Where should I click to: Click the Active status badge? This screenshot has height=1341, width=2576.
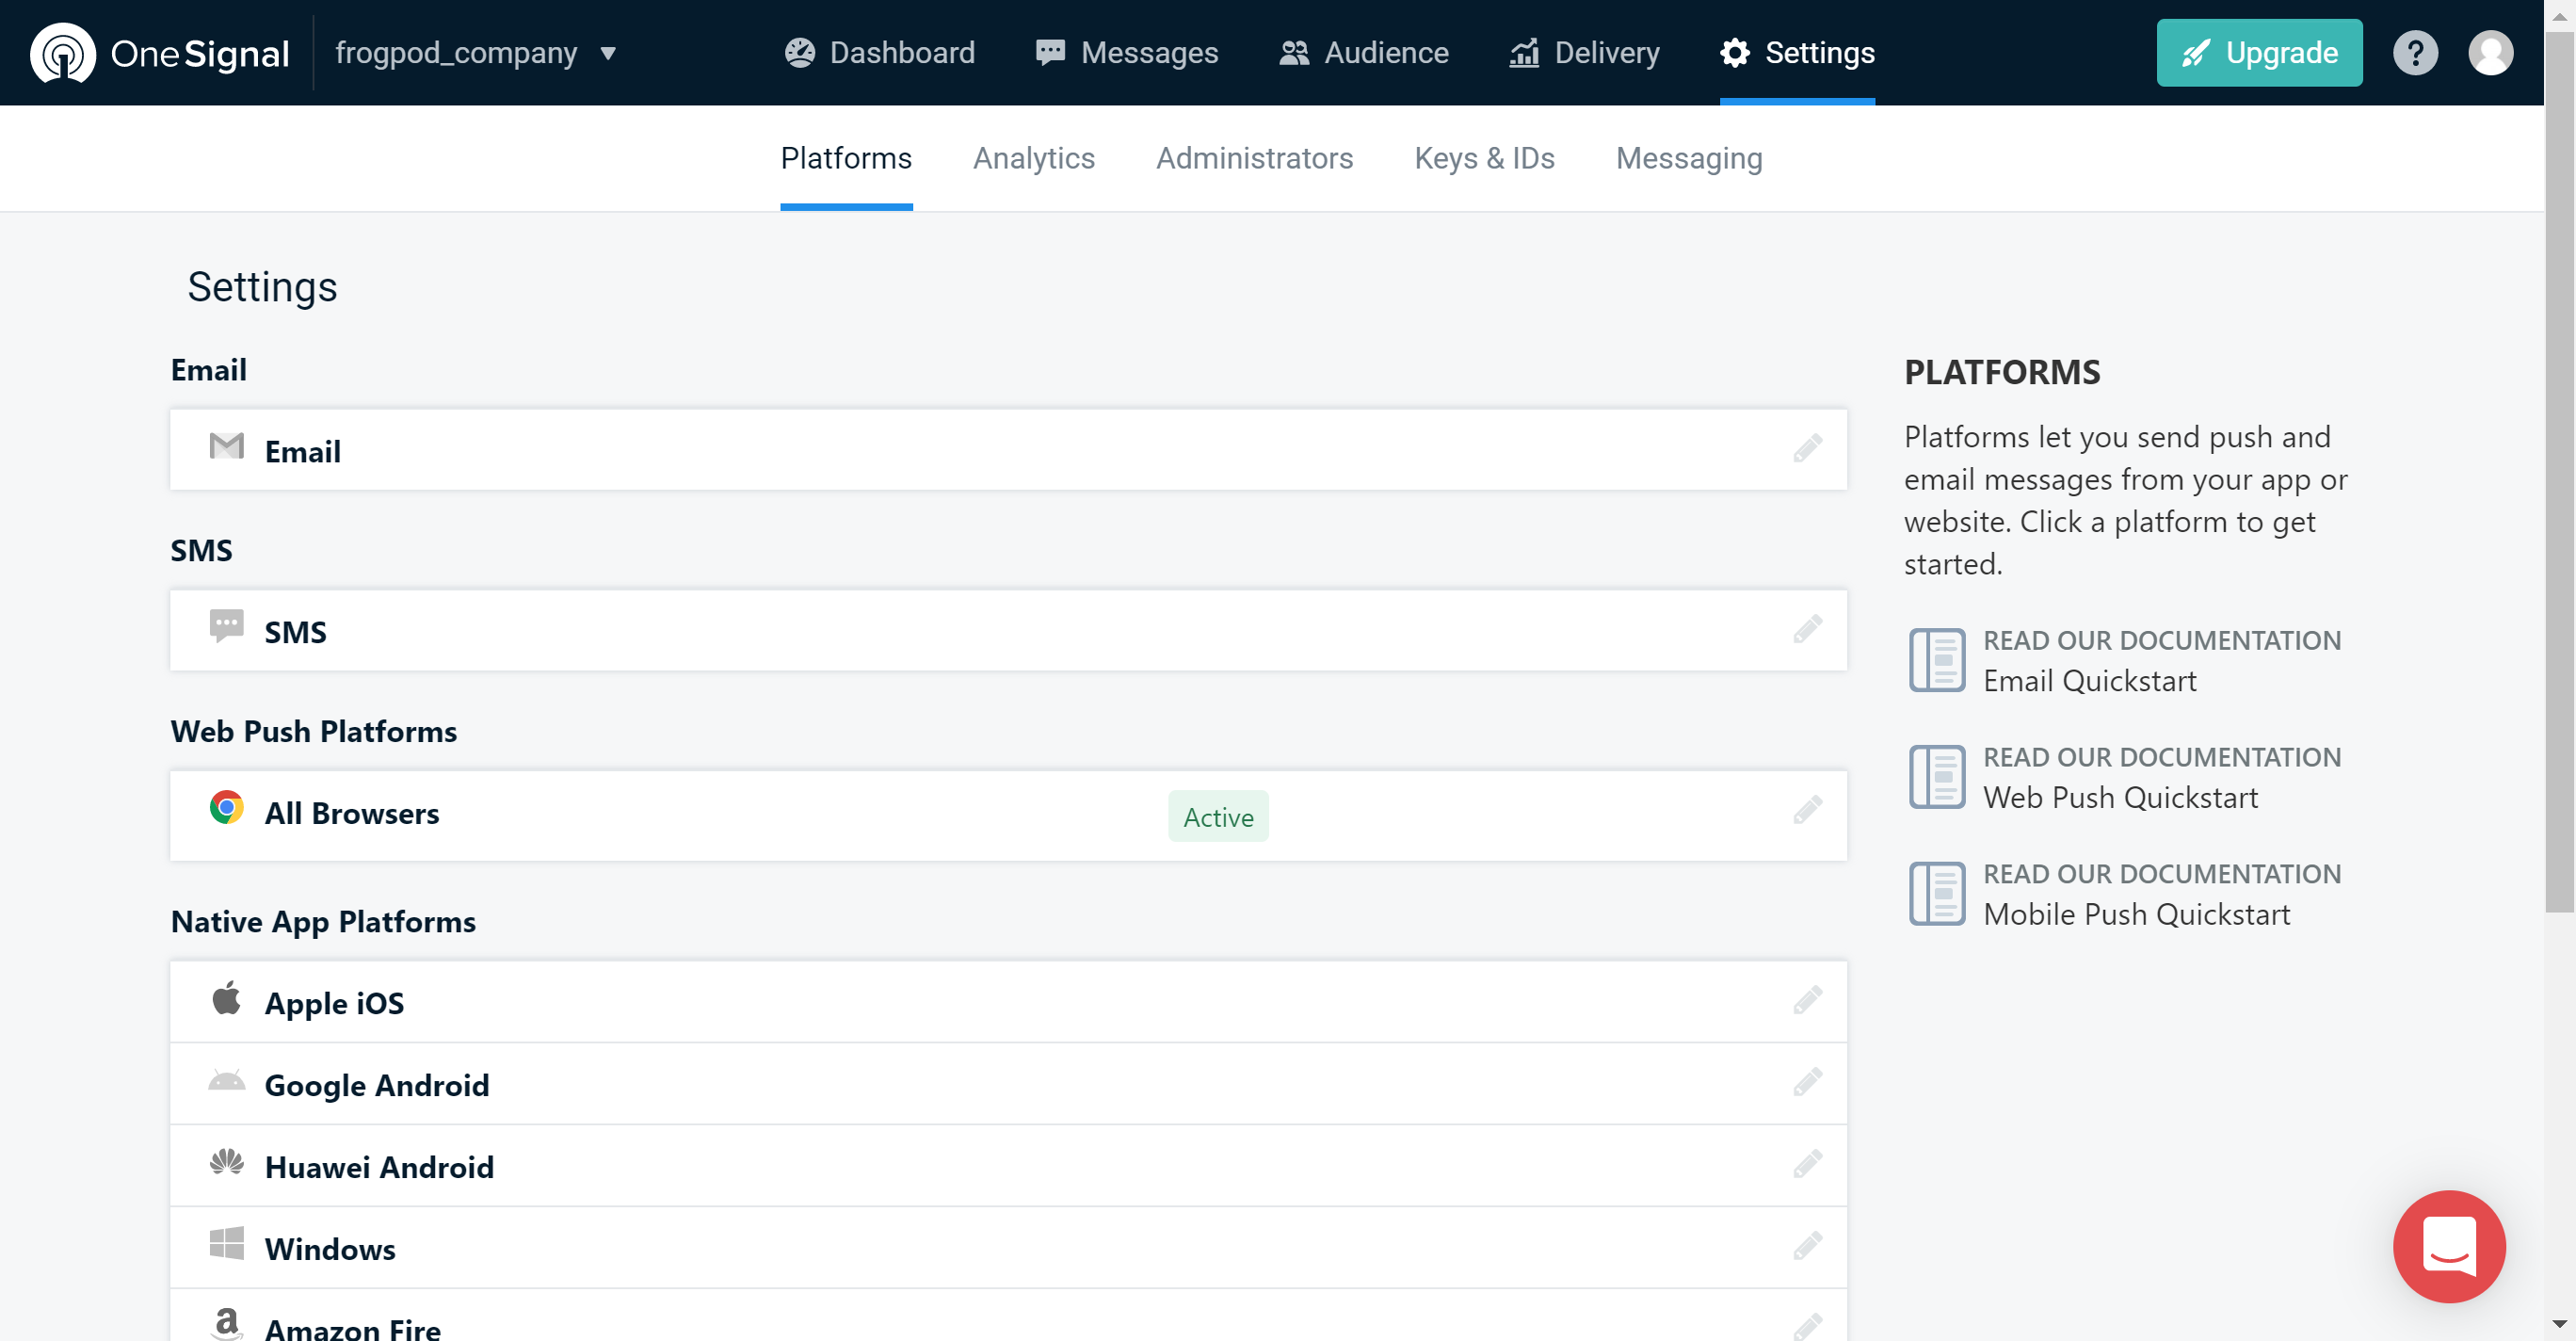coord(1218,817)
